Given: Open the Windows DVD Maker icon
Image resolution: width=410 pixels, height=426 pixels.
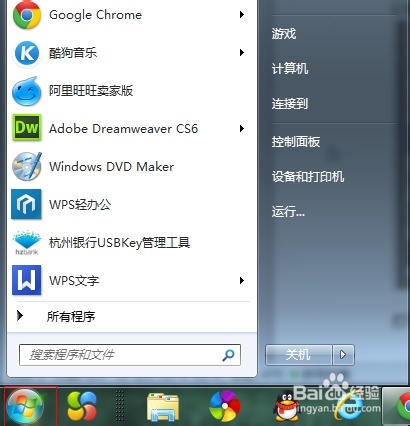Looking at the screenshot, I should click(27, 166).
